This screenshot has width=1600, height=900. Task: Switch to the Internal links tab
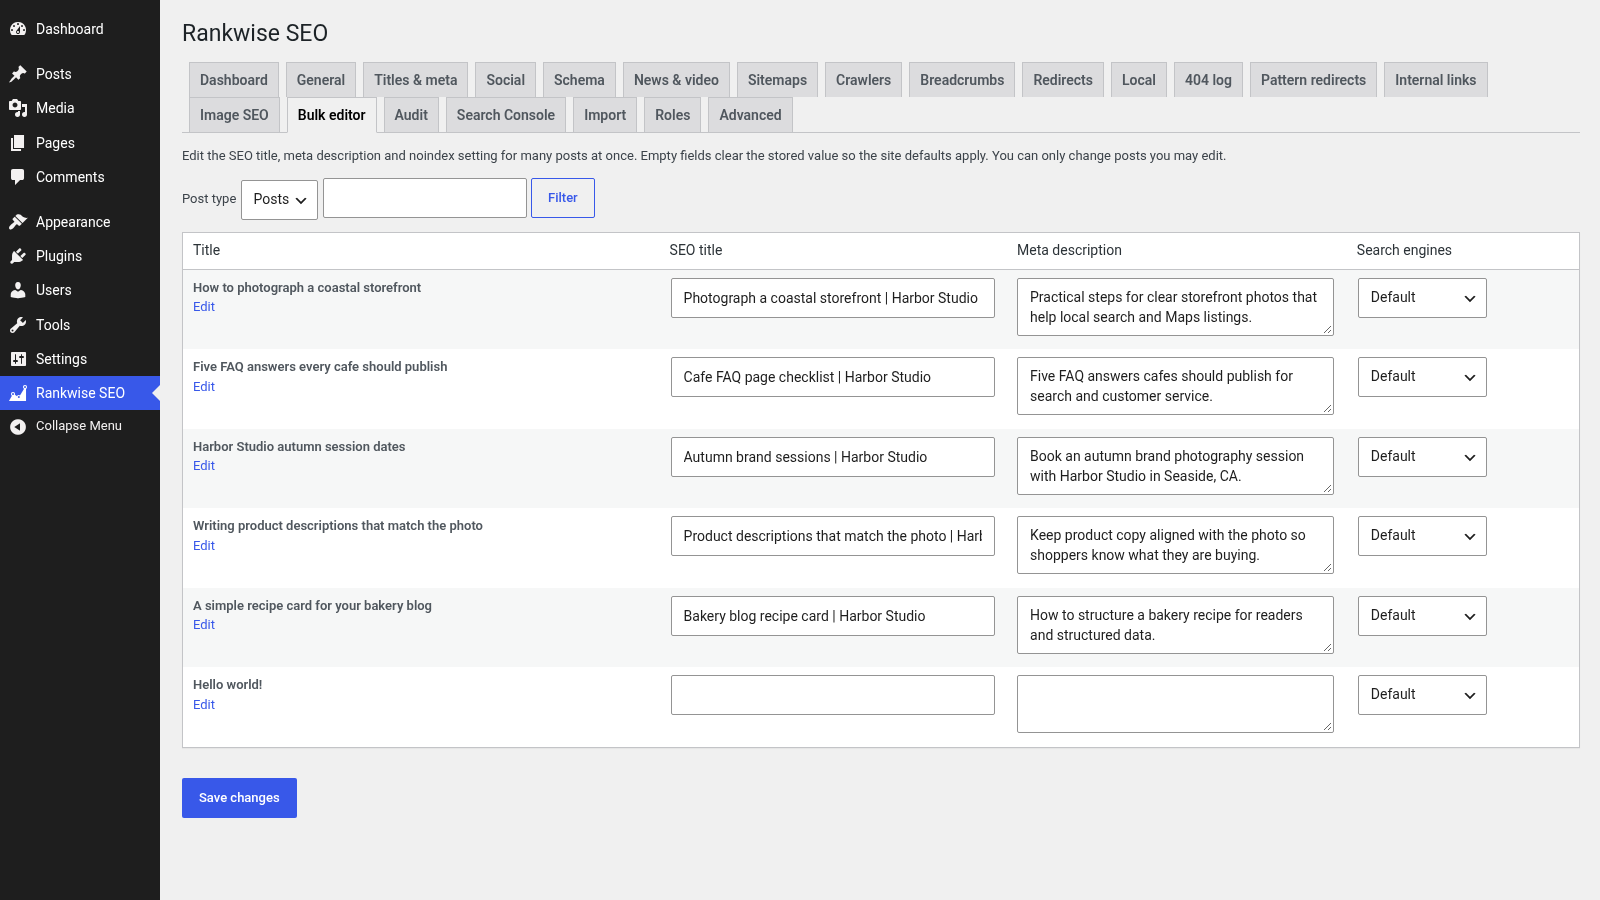pos(1435,80)
